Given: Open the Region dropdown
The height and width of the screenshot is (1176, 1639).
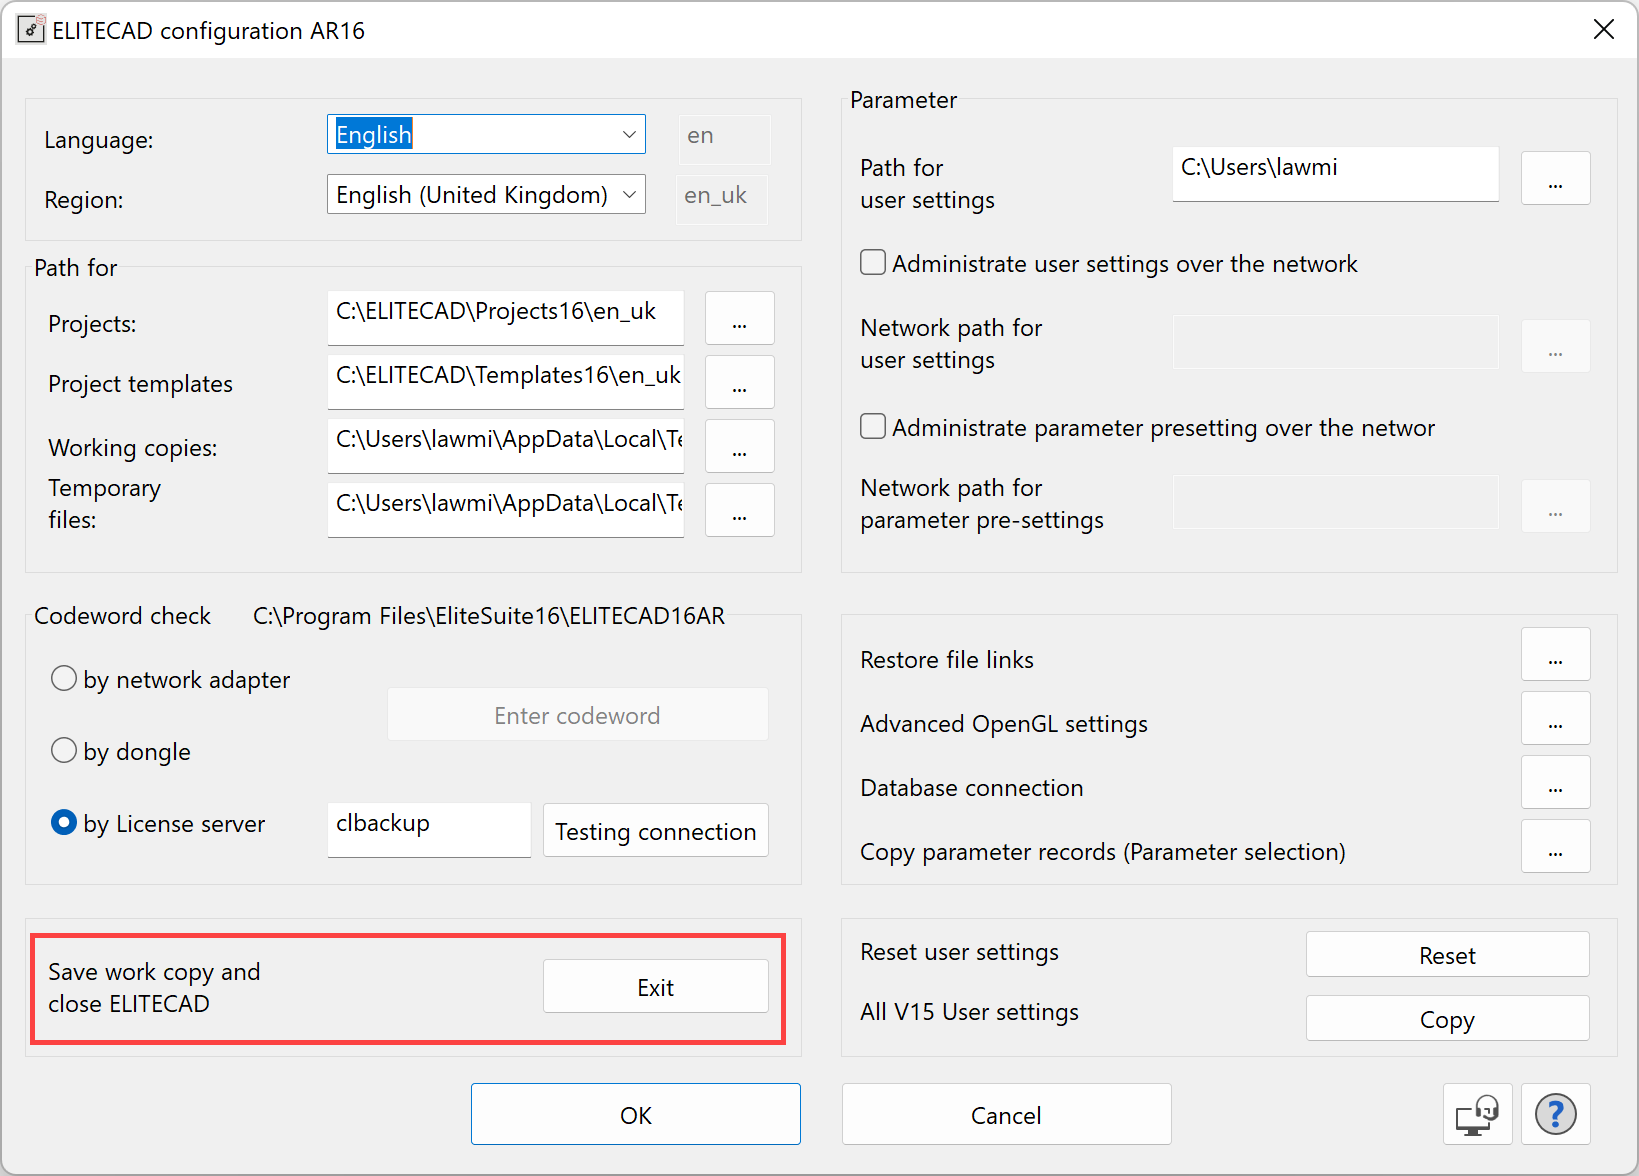Looking at the screenshot, I should coord(486,194).
